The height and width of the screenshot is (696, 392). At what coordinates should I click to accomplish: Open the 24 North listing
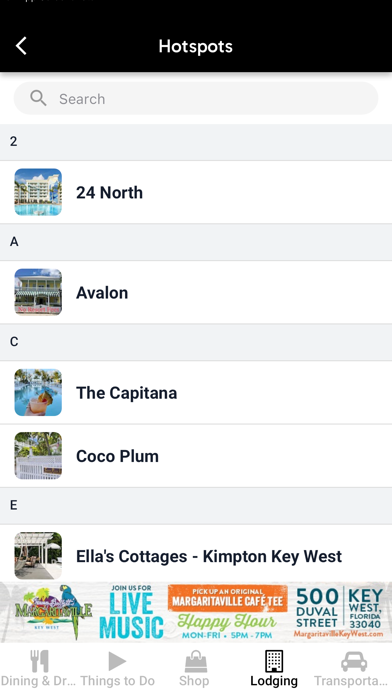pyautogui.click(x=196, y=192)
